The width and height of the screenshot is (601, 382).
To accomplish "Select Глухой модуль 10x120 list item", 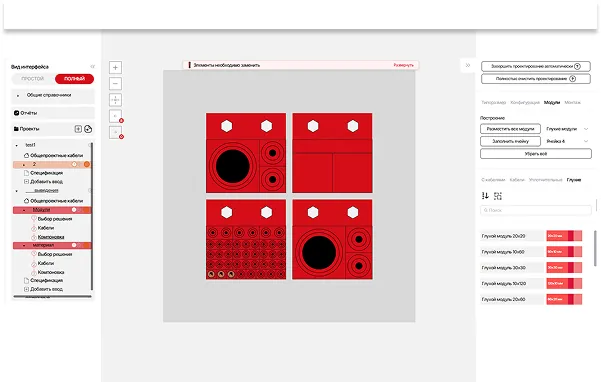I will pos(513,284).
